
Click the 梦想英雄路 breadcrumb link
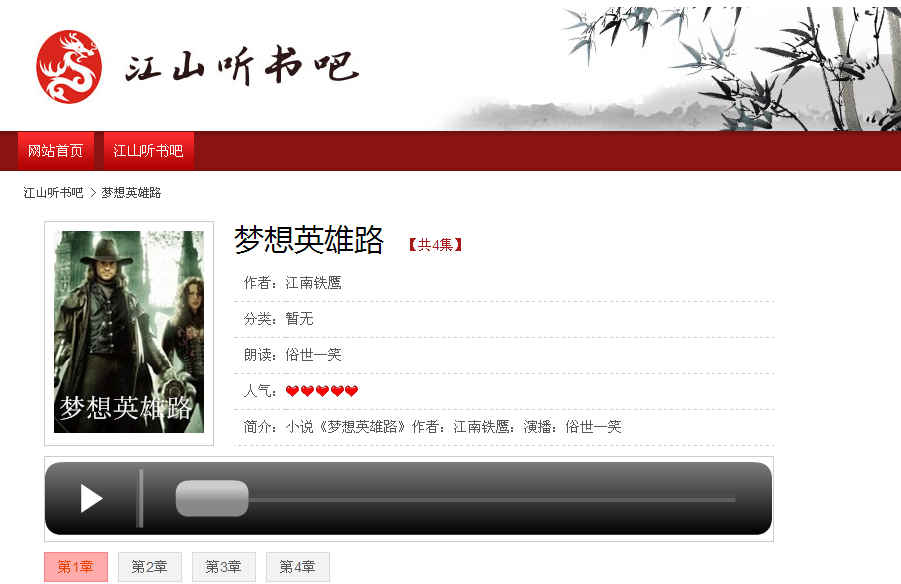click(131, 193)
